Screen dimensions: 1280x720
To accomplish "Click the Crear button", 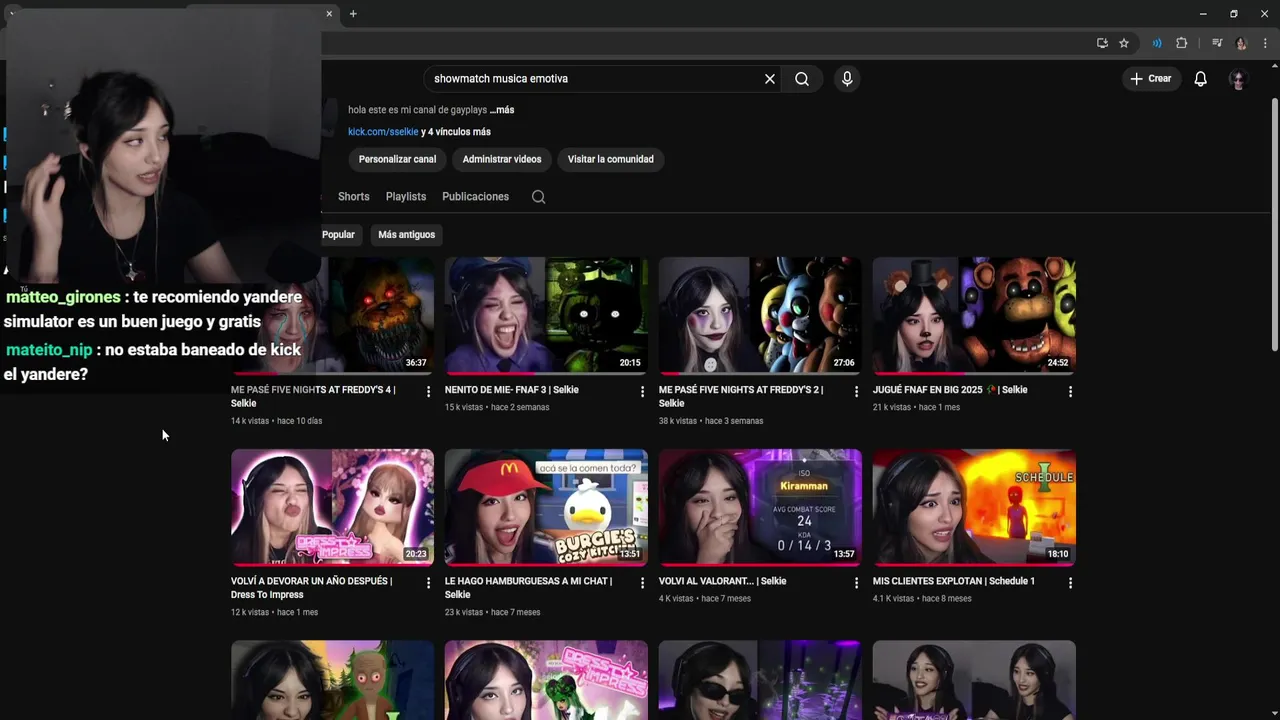I will 1150,79.
